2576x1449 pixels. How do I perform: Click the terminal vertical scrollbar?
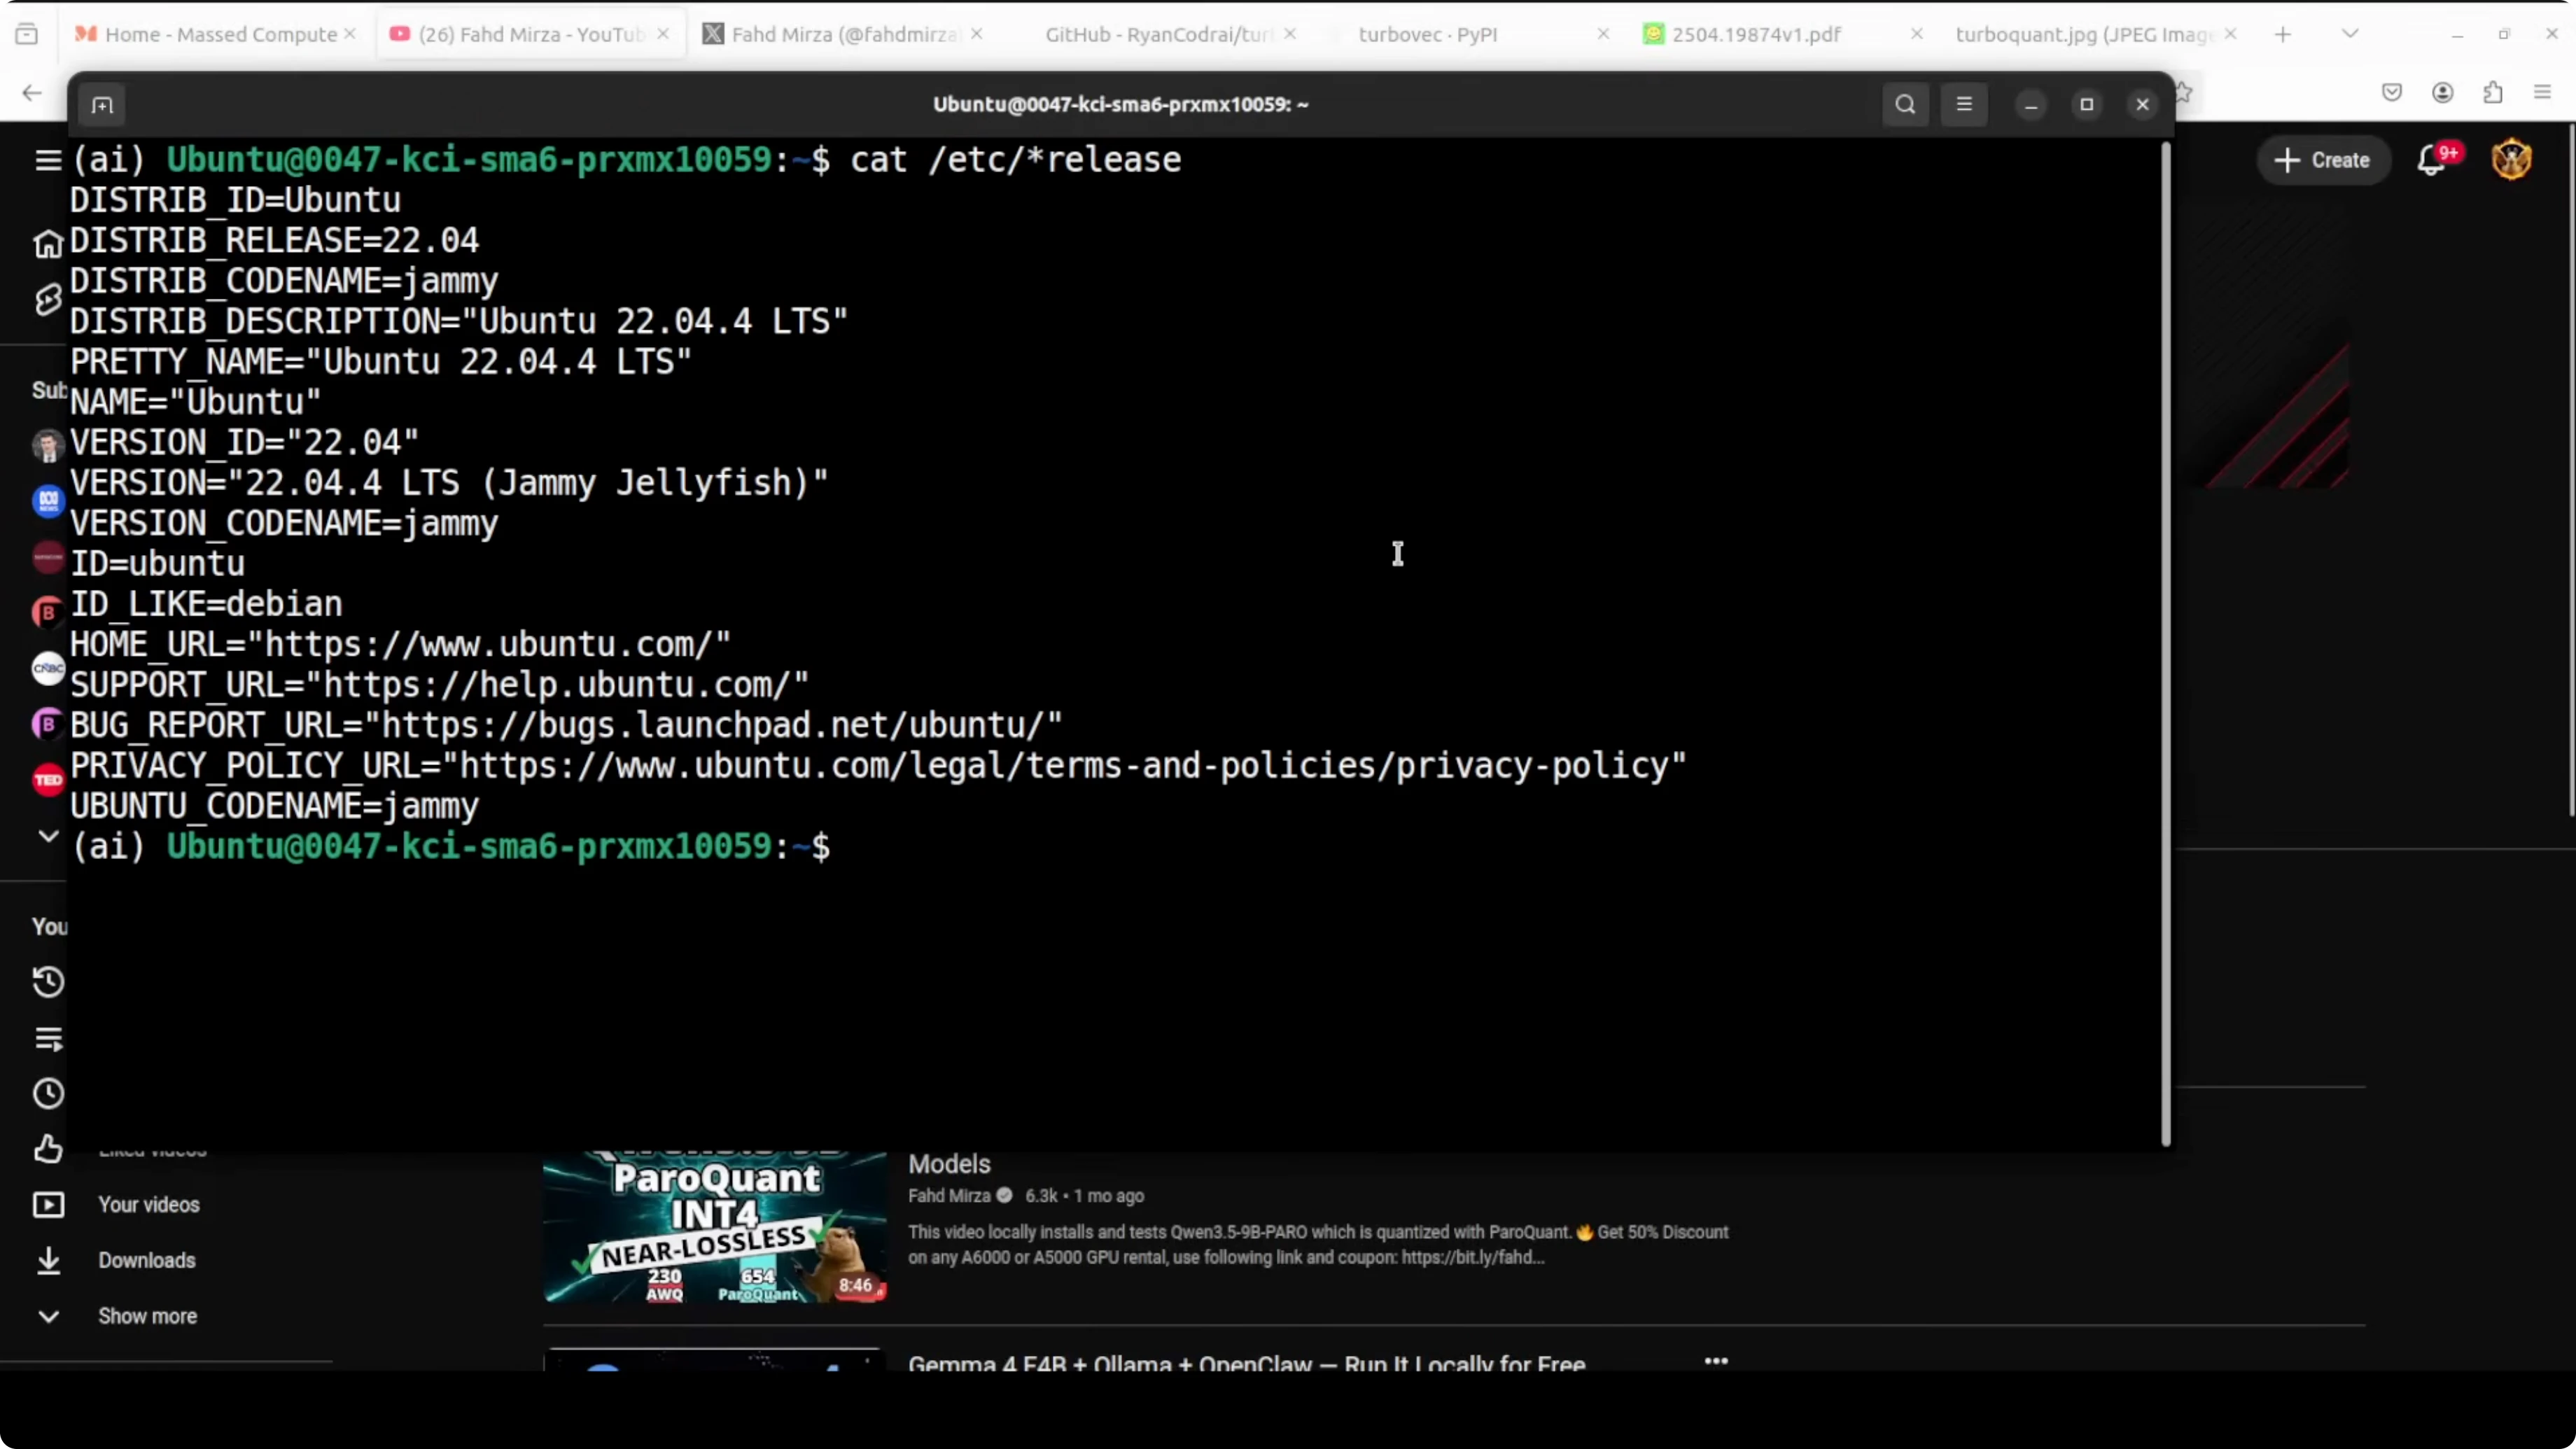pyautogui.click(x=2166, y=640)
